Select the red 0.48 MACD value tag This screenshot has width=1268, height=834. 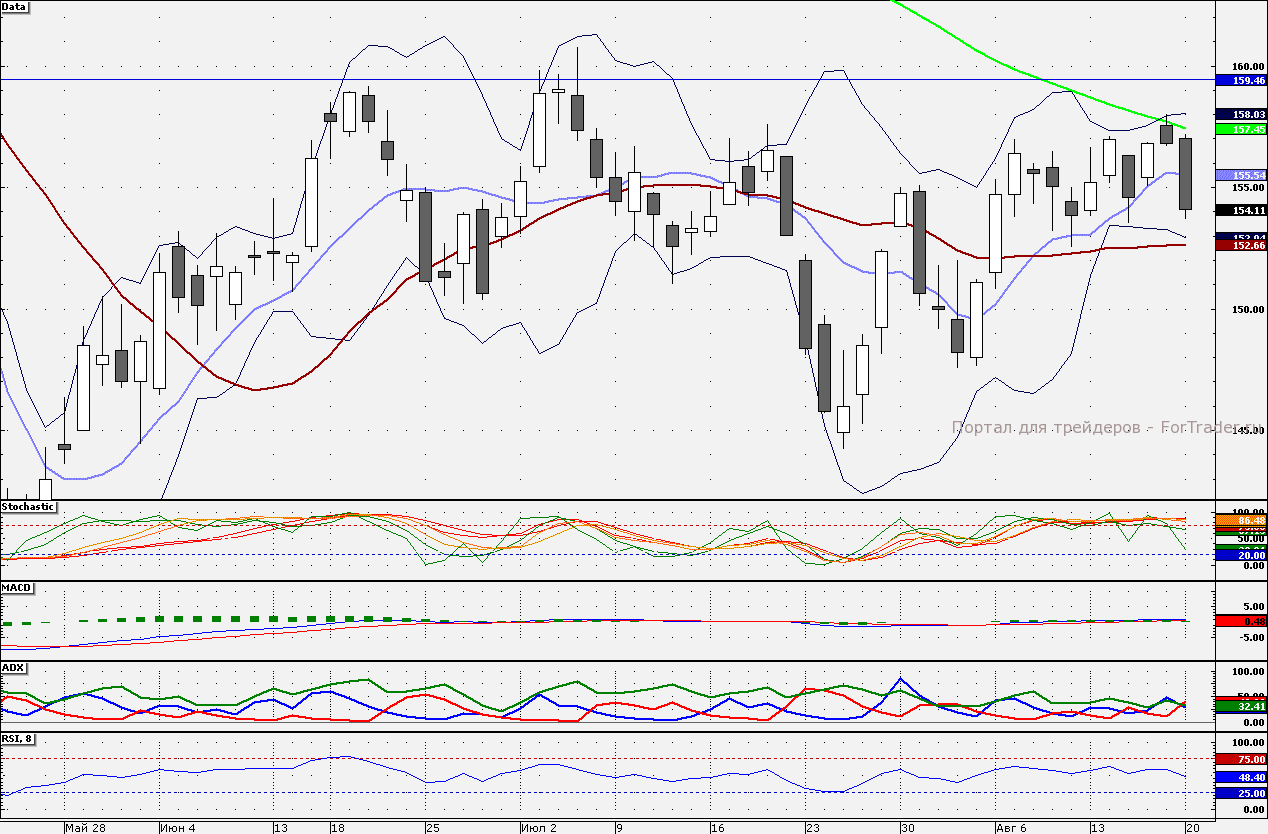(1240, 621)
